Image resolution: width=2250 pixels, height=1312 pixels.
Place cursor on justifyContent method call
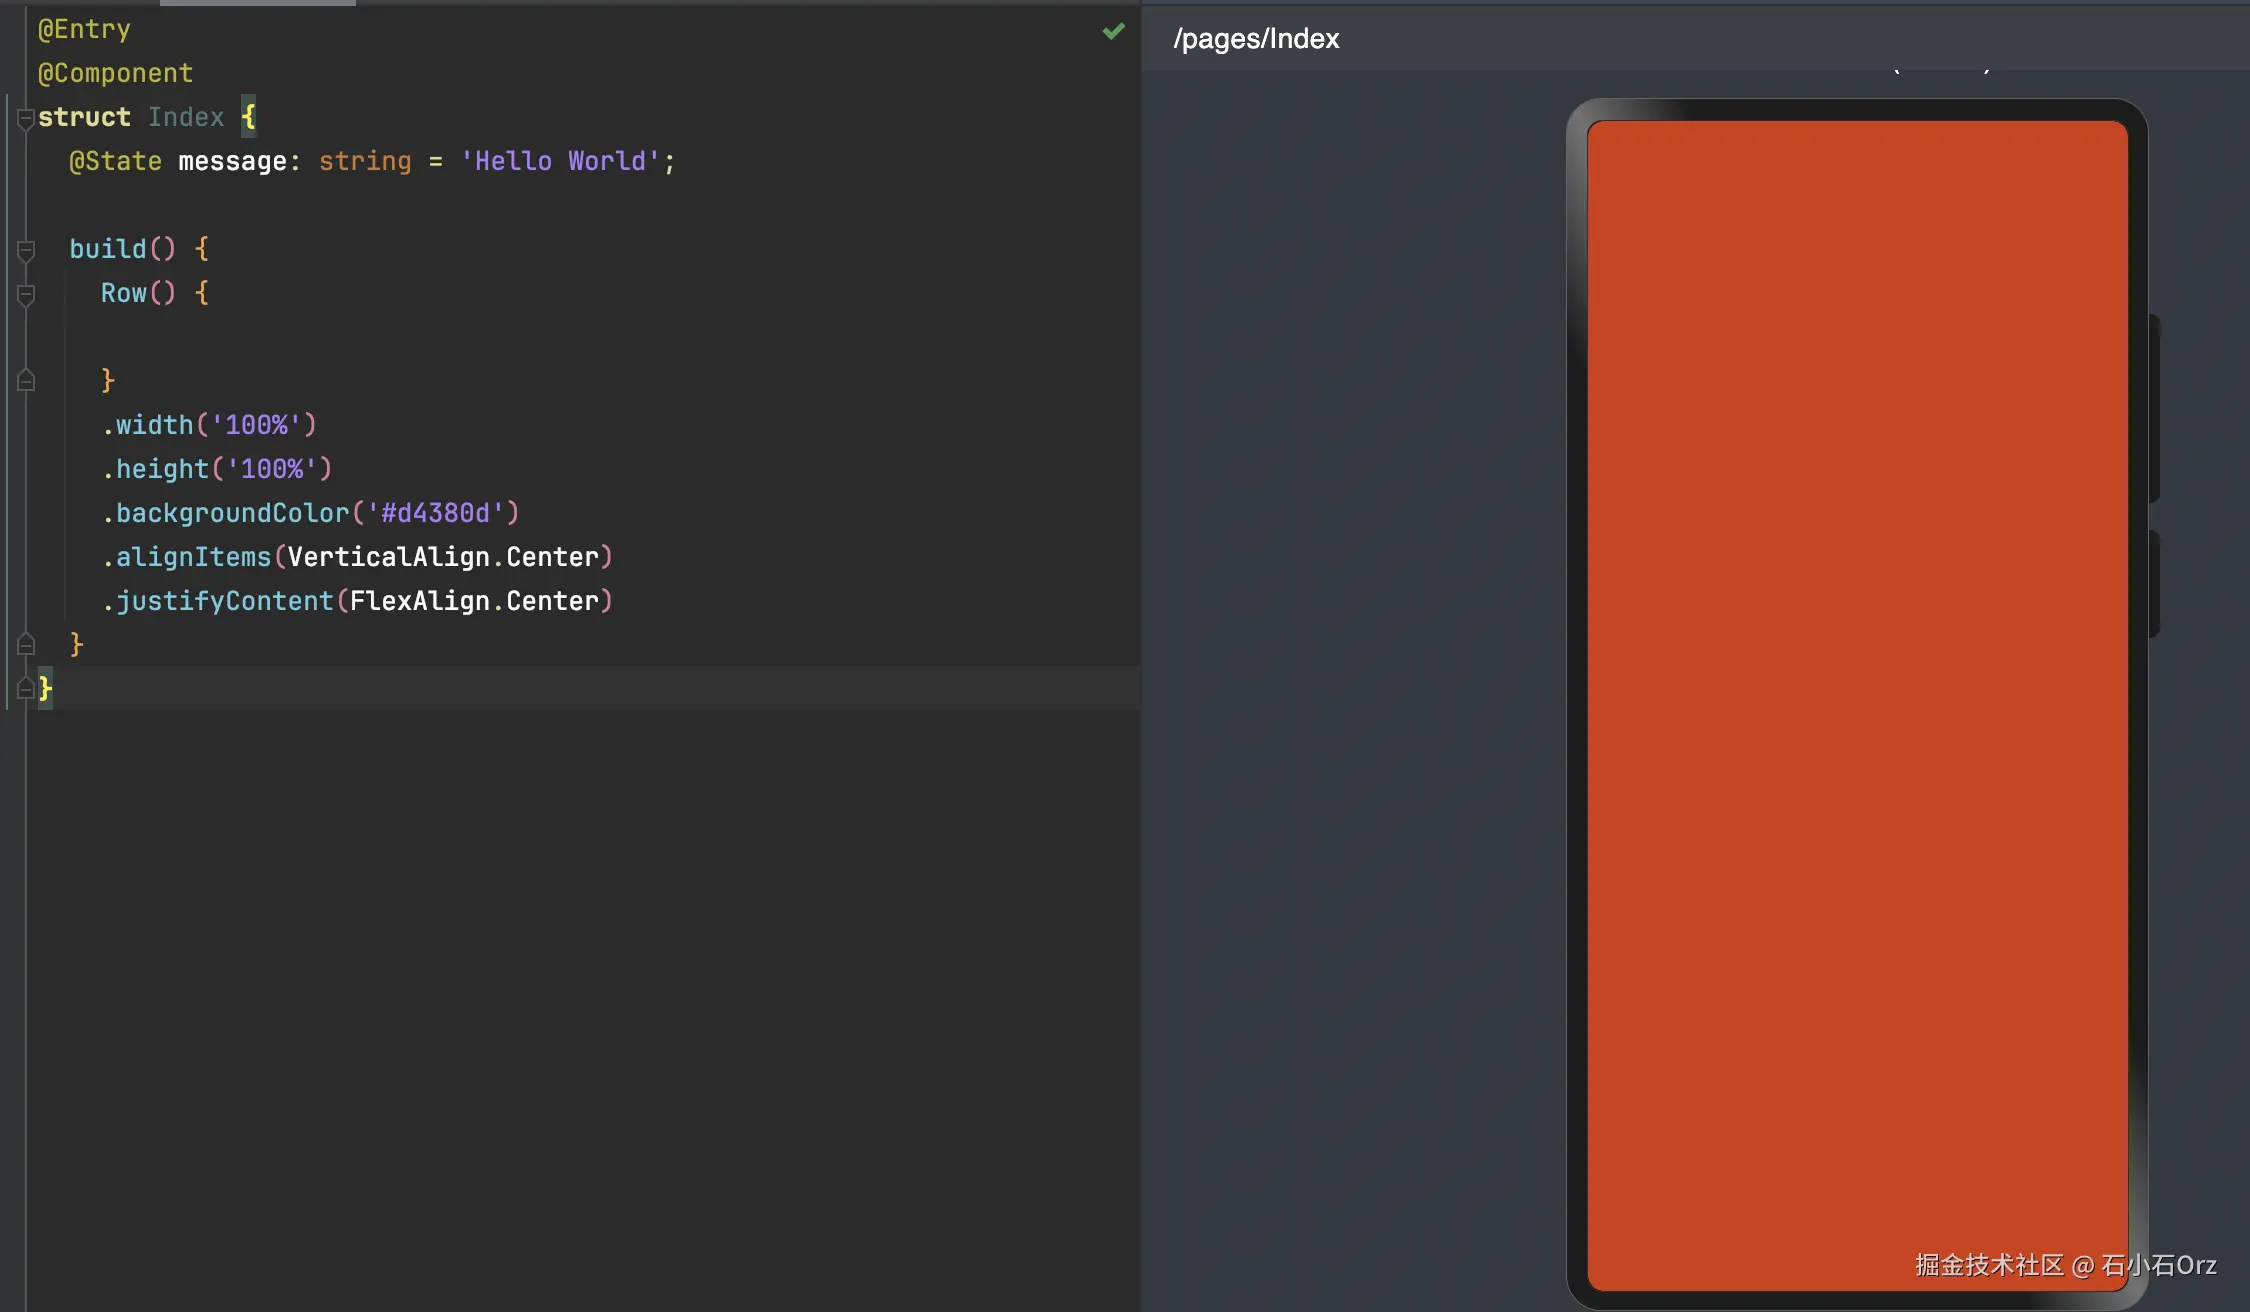tap(225, 601)
